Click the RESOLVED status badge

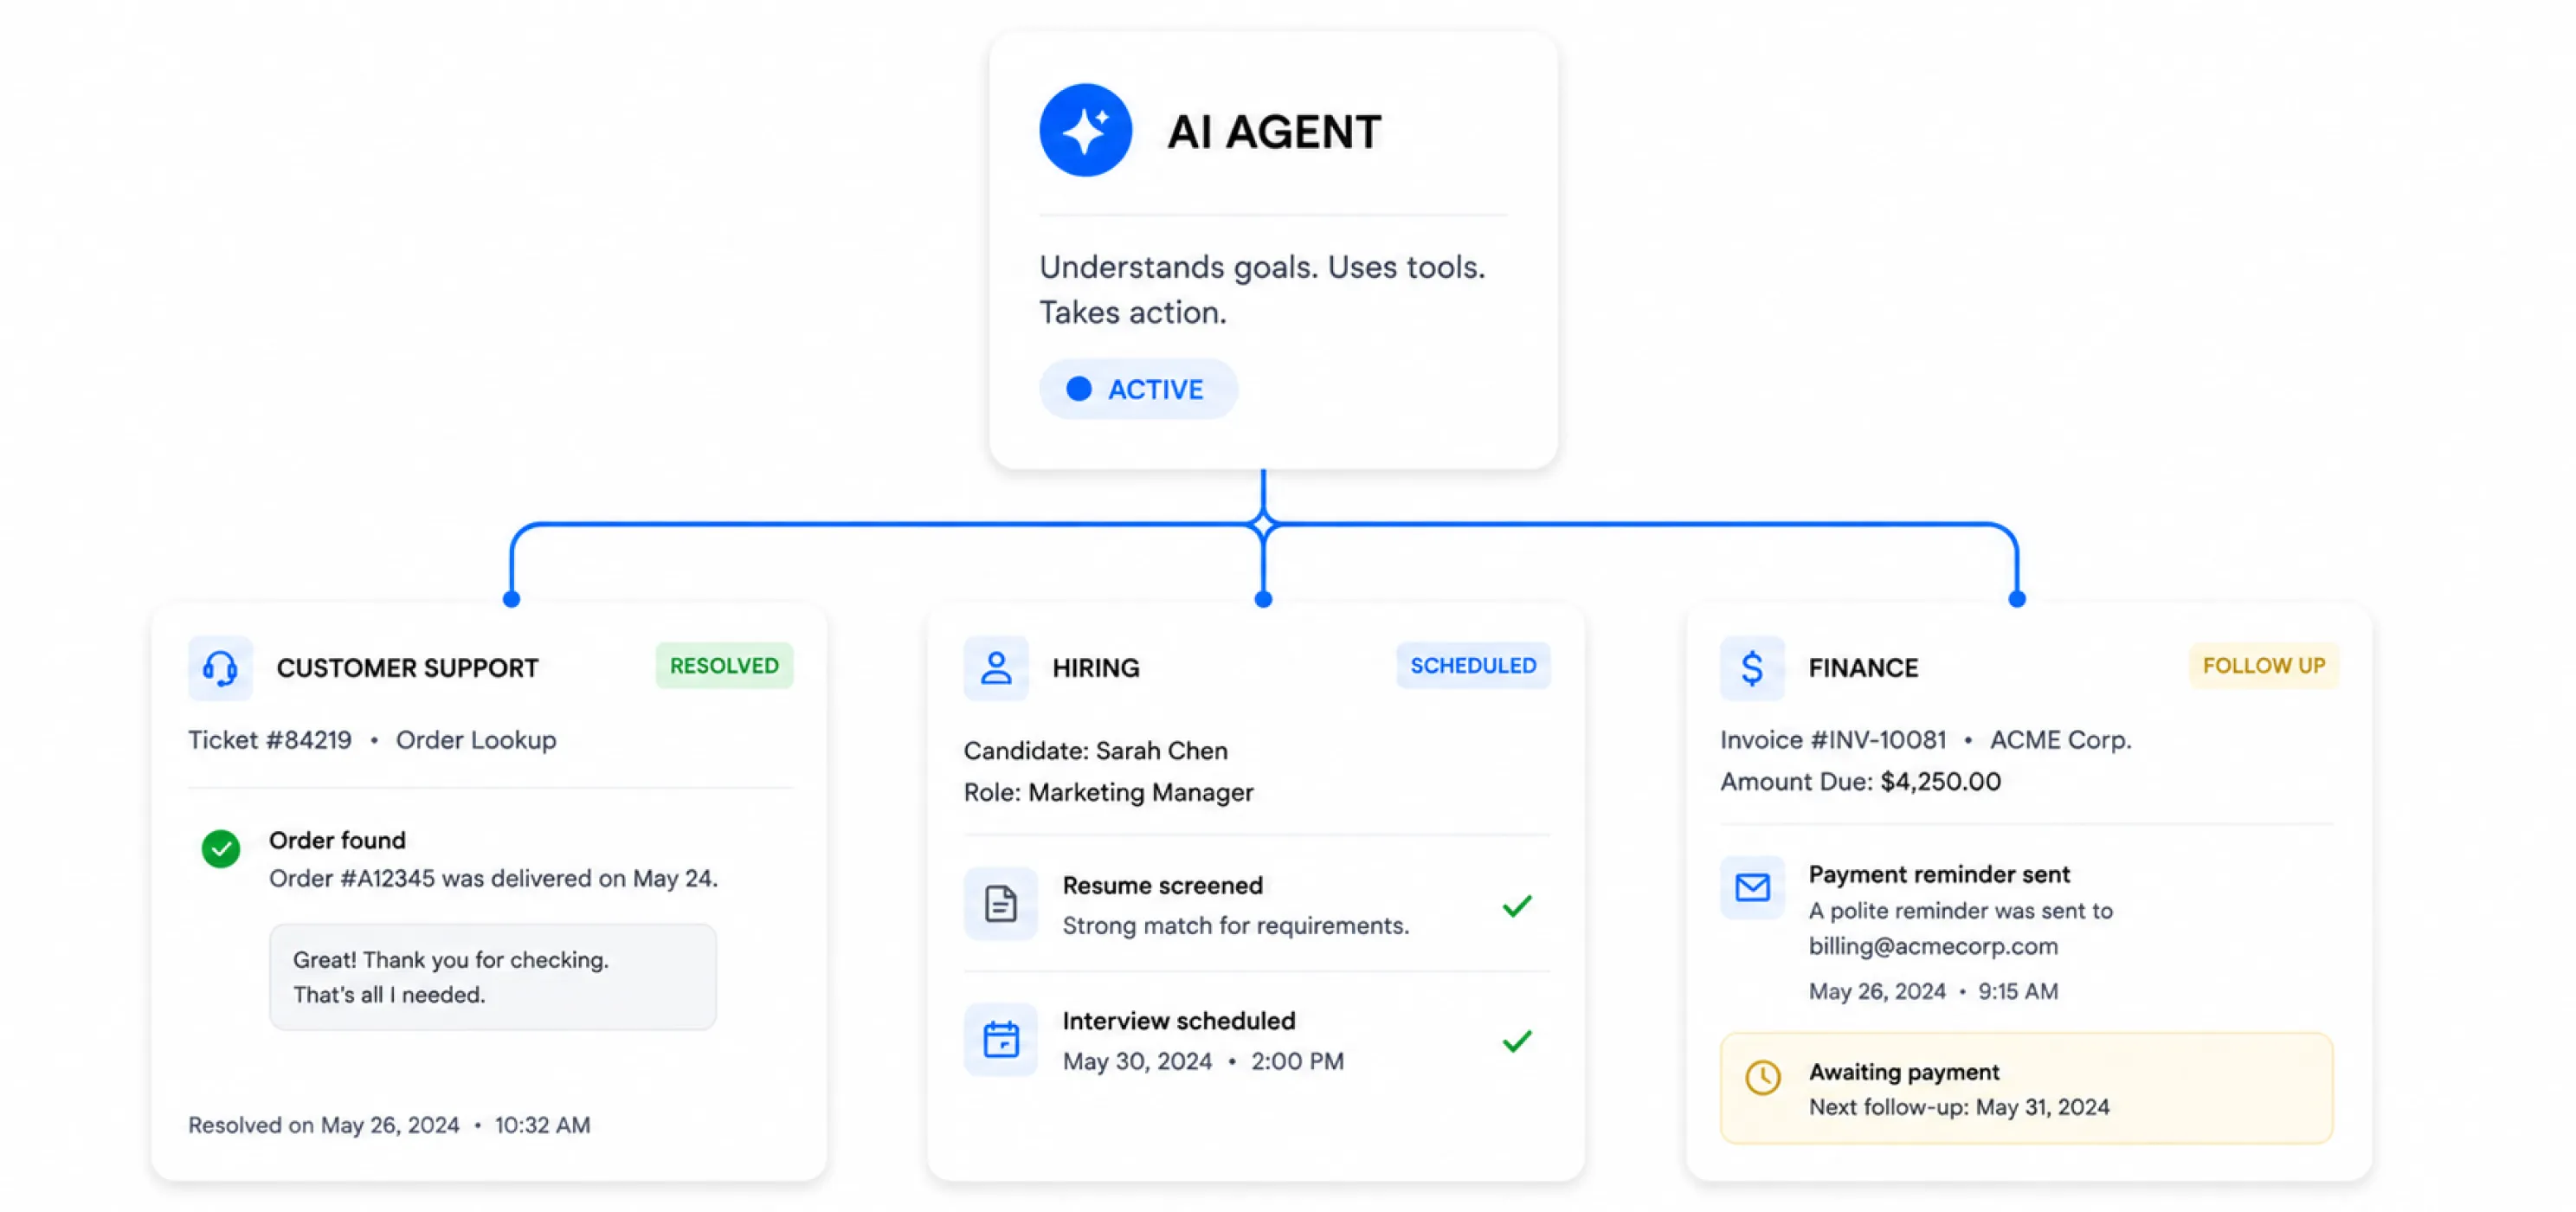tap(724, 665)
